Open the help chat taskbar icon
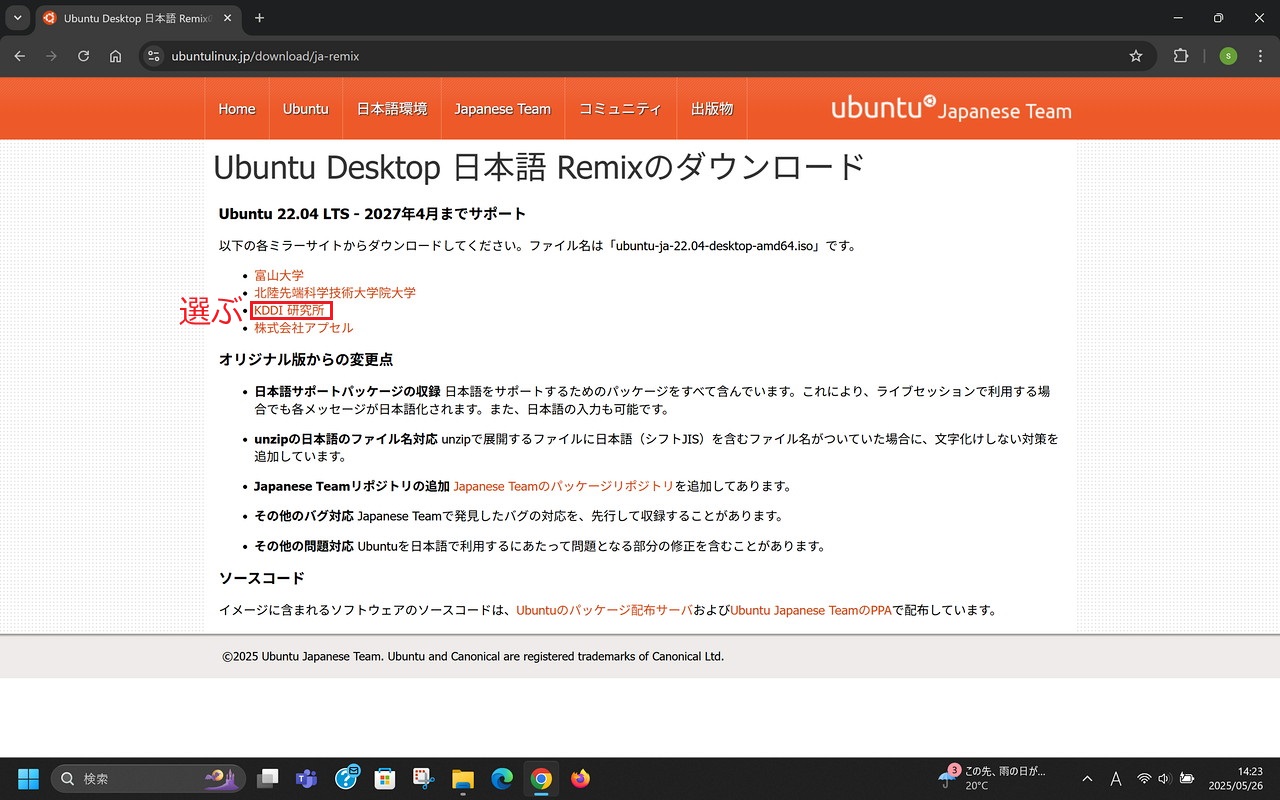Viewport: 1280px width, 800px height. pos(346,778)
